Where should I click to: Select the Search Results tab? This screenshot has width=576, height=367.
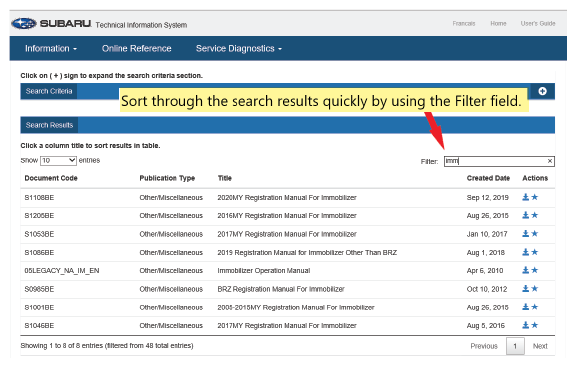coord(49,125)
